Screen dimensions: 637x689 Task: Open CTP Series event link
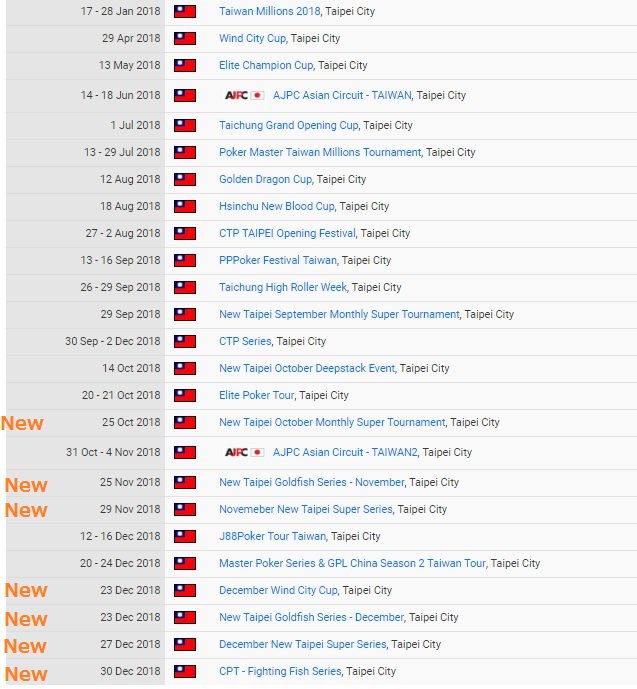point(245,341)
